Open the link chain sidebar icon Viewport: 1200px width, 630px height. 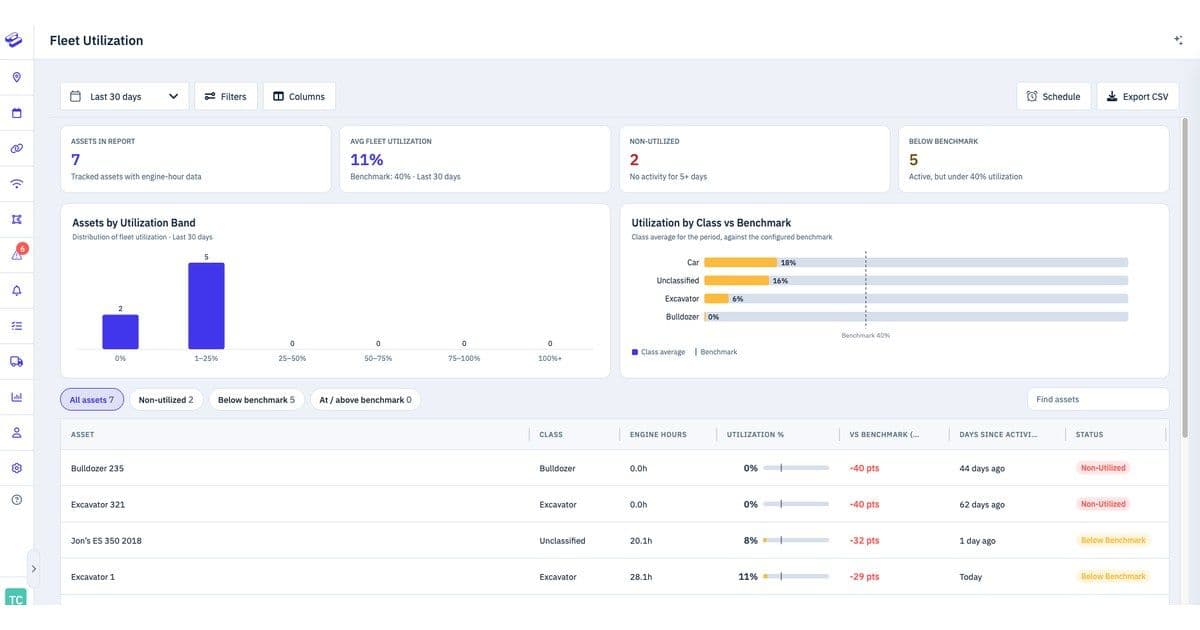pos(16,148)
